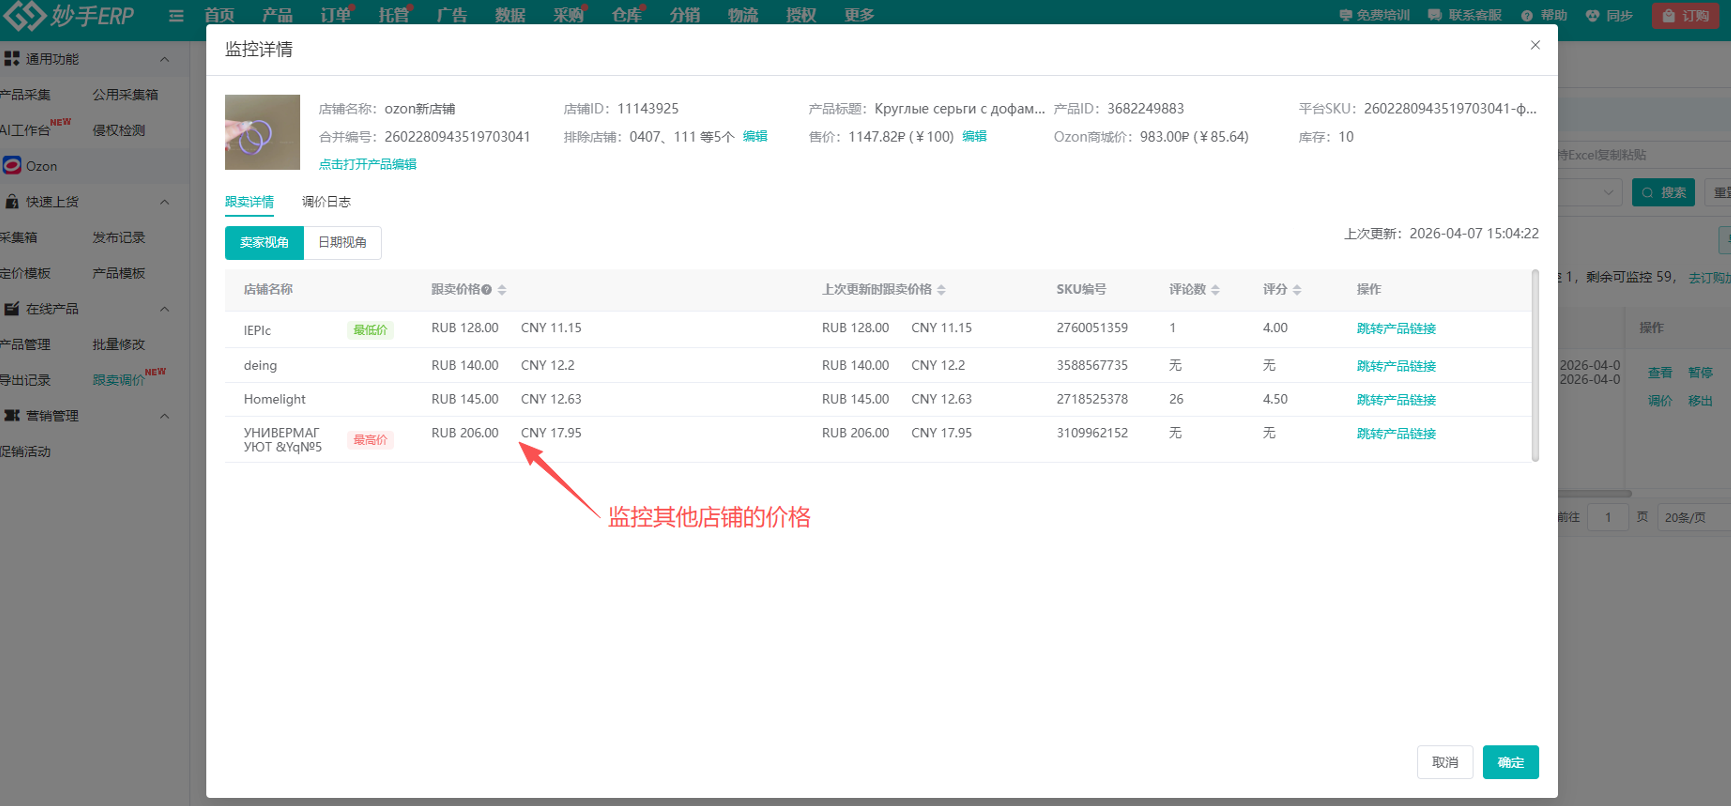Open the 调价日志 tab
Viewport: 1731px width, 806px height.
click(326, 202)
